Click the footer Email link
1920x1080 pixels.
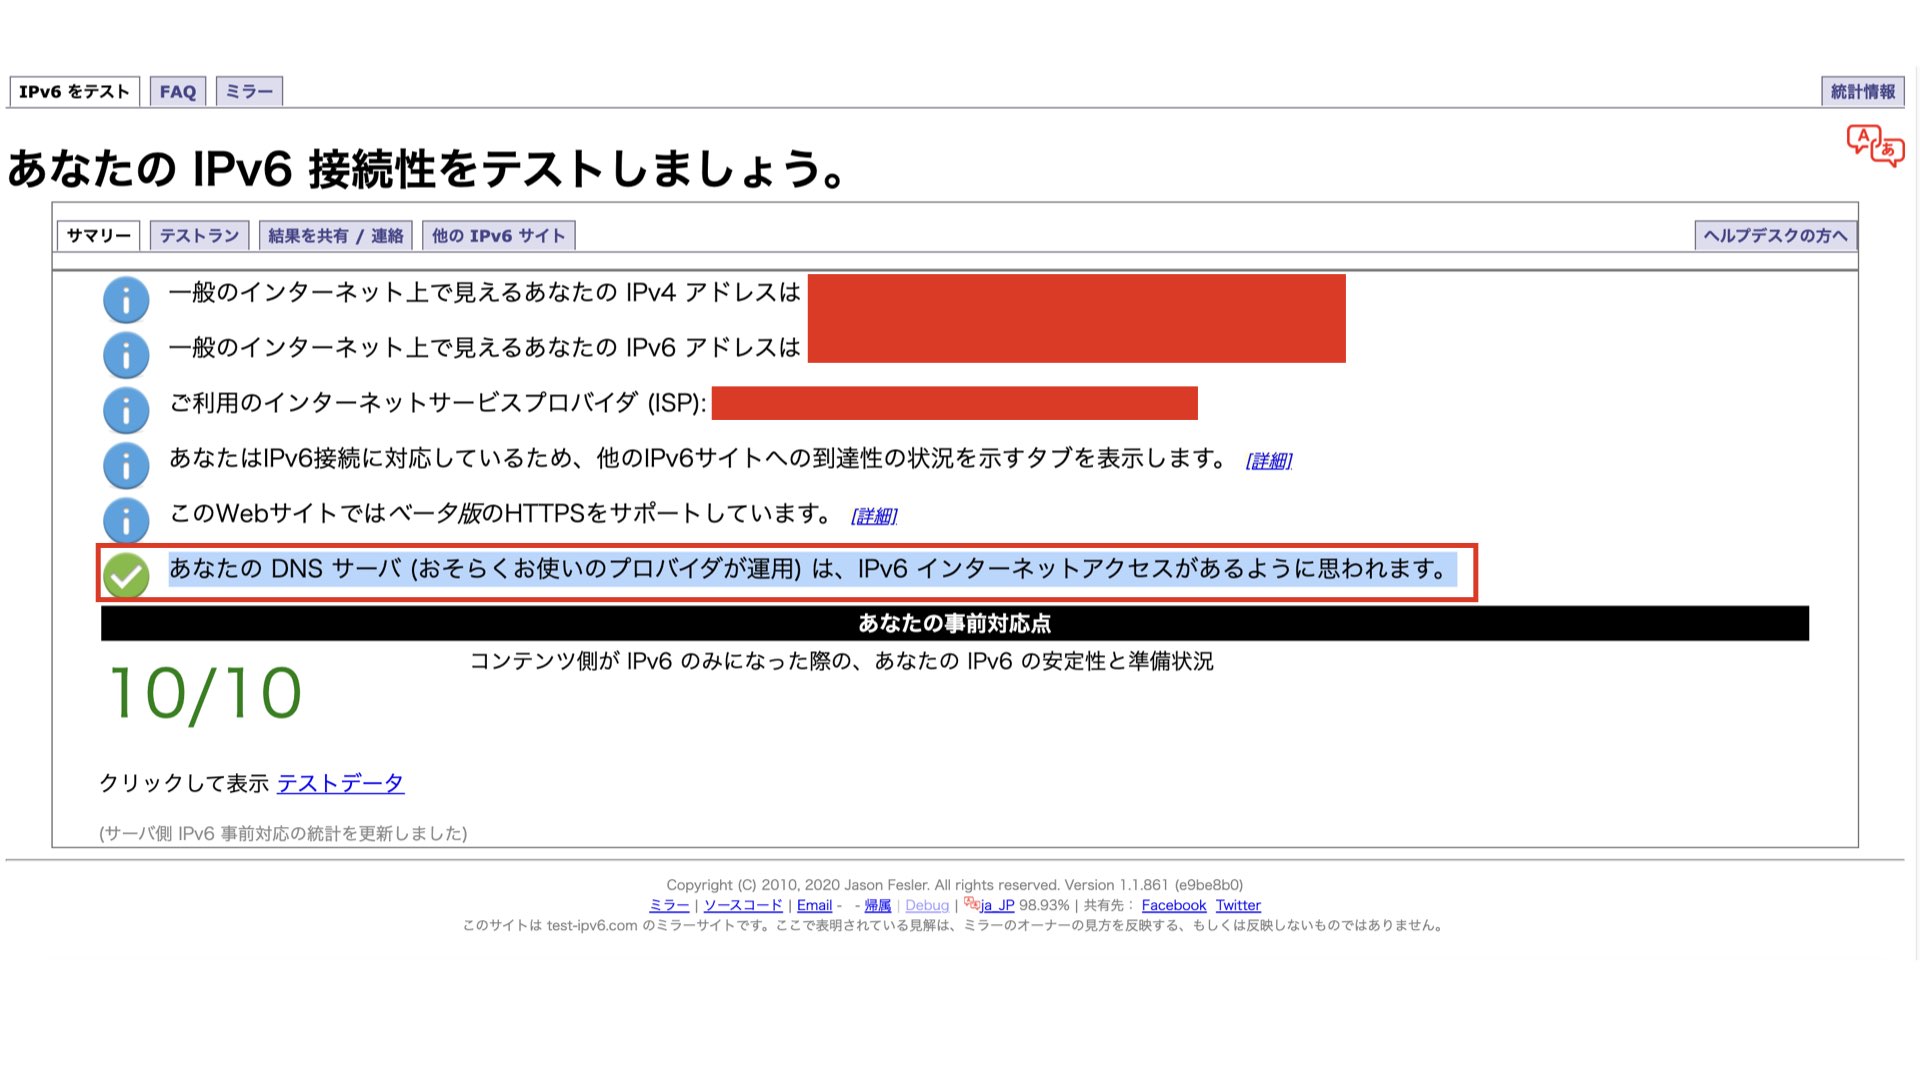pyautogui.click(x=814, y=905)
